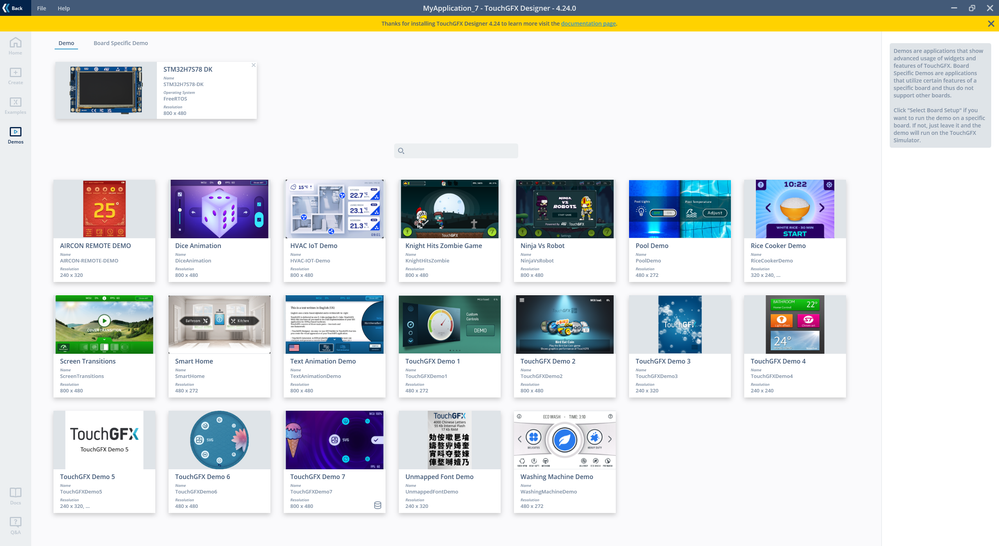Switch to the Board Specific Demo tab

click(120, 43)
